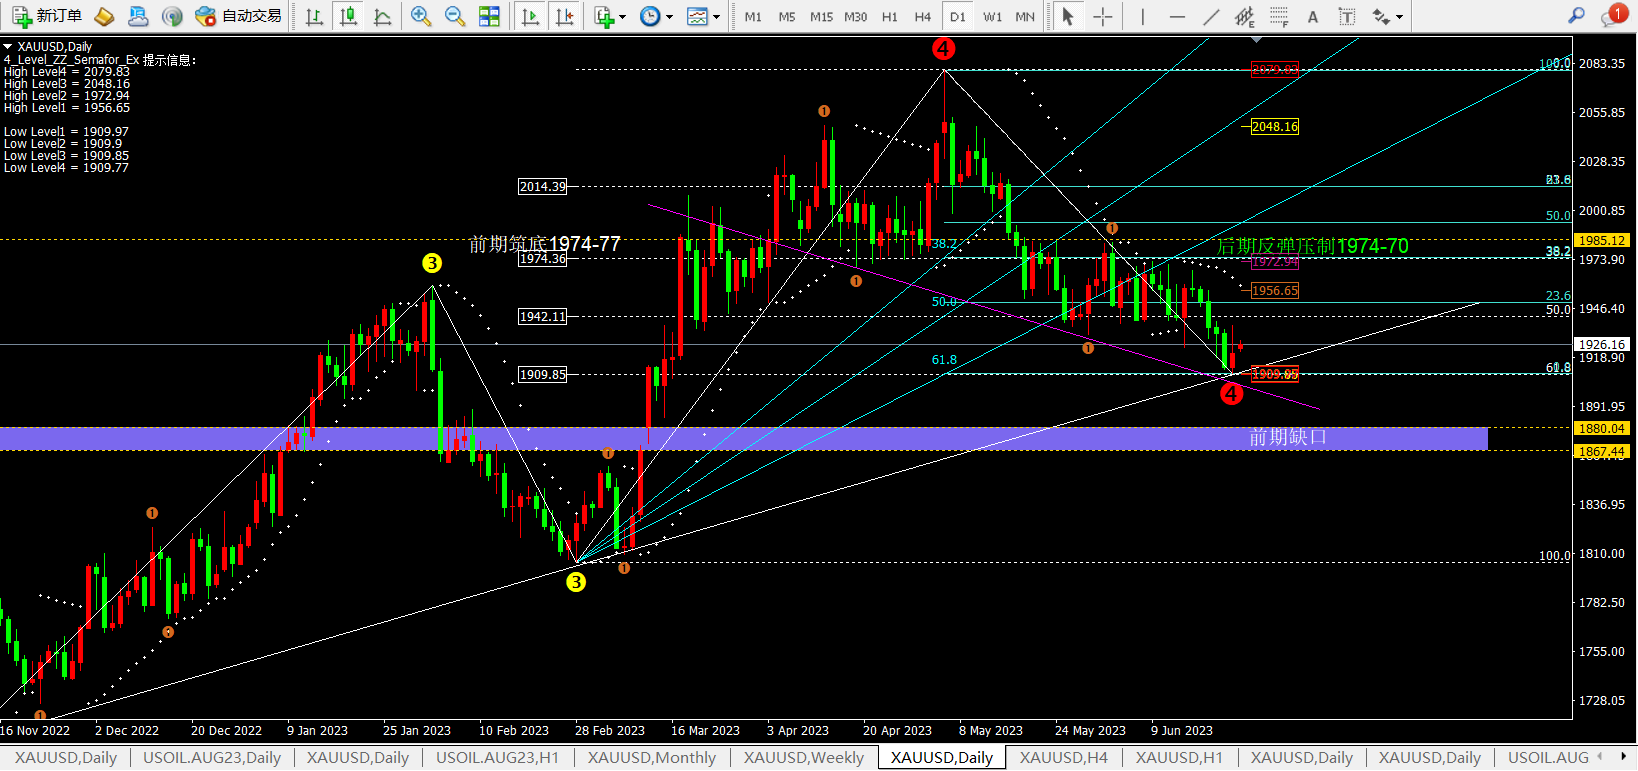The height and width of the screenshot is (771, 1638).
Task: Select the H4 timeframe button
Action: [x=922, y=16]
